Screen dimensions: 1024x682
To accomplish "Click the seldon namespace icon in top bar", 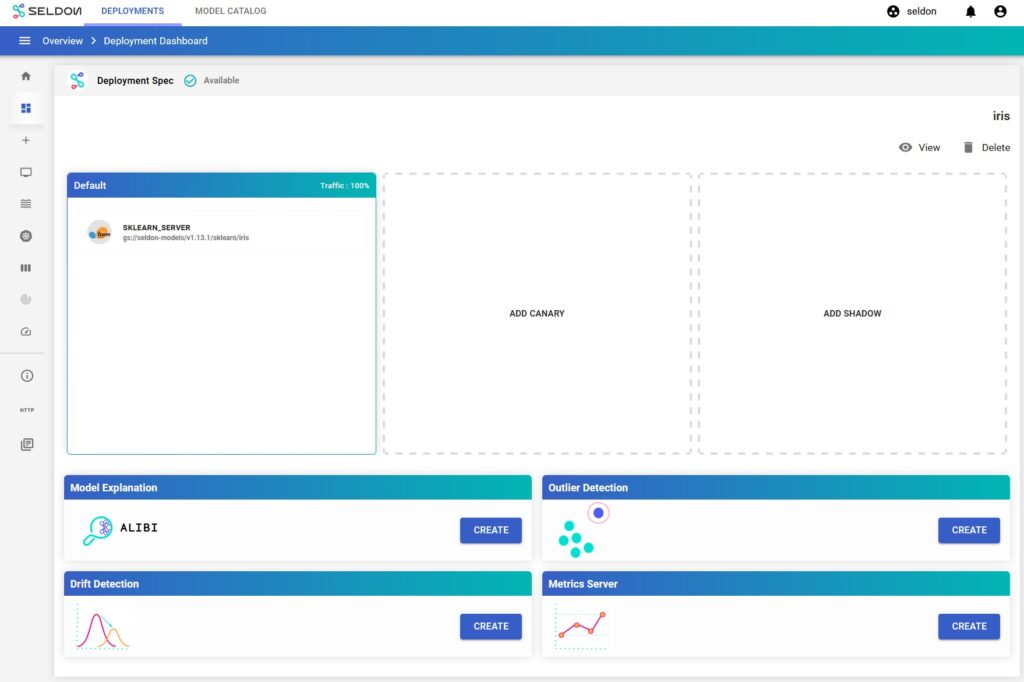I will coord(893,11).
